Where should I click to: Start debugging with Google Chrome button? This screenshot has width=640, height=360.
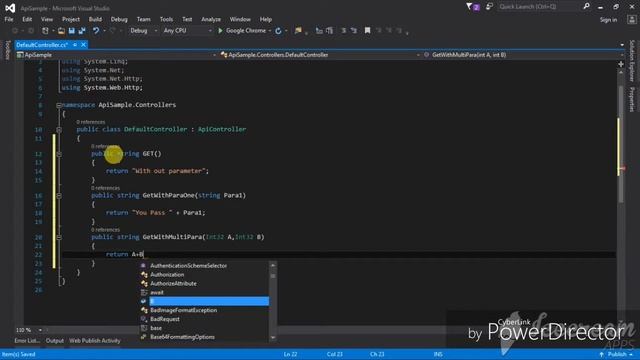click(242, 31)
